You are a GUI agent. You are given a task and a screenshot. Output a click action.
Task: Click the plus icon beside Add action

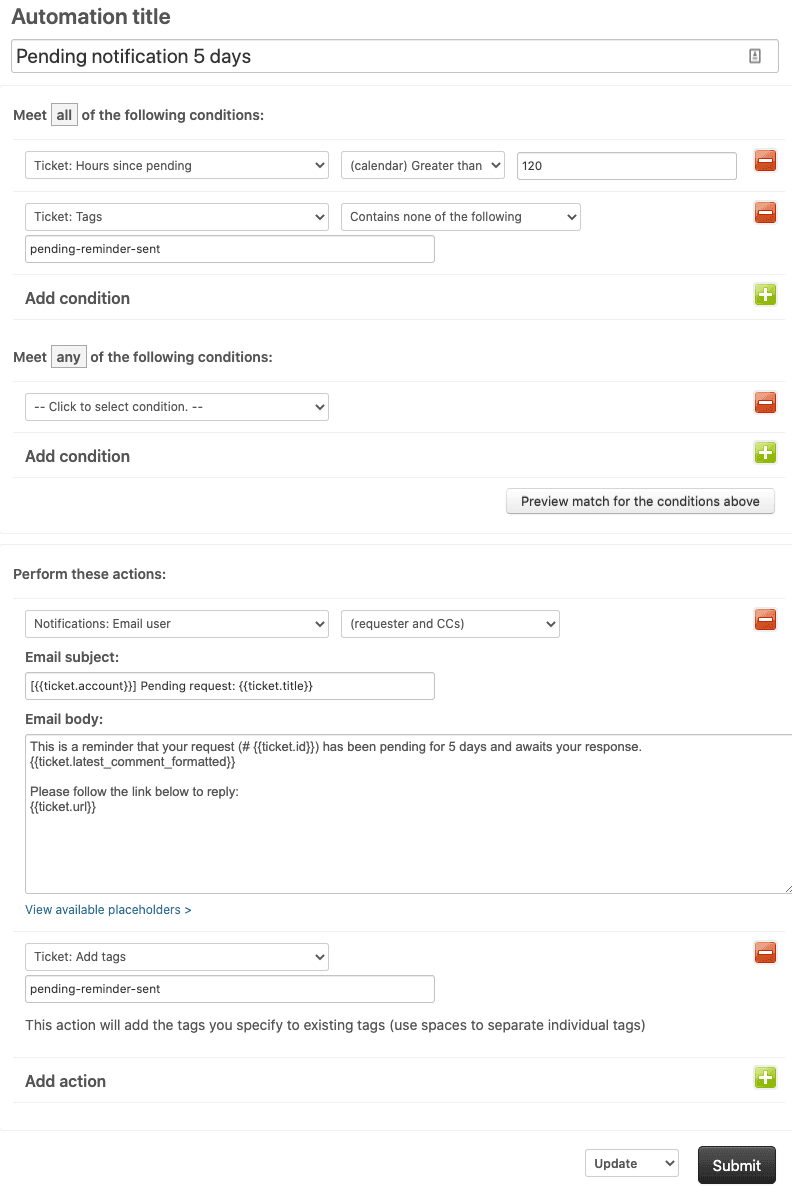pos(765,1077)
